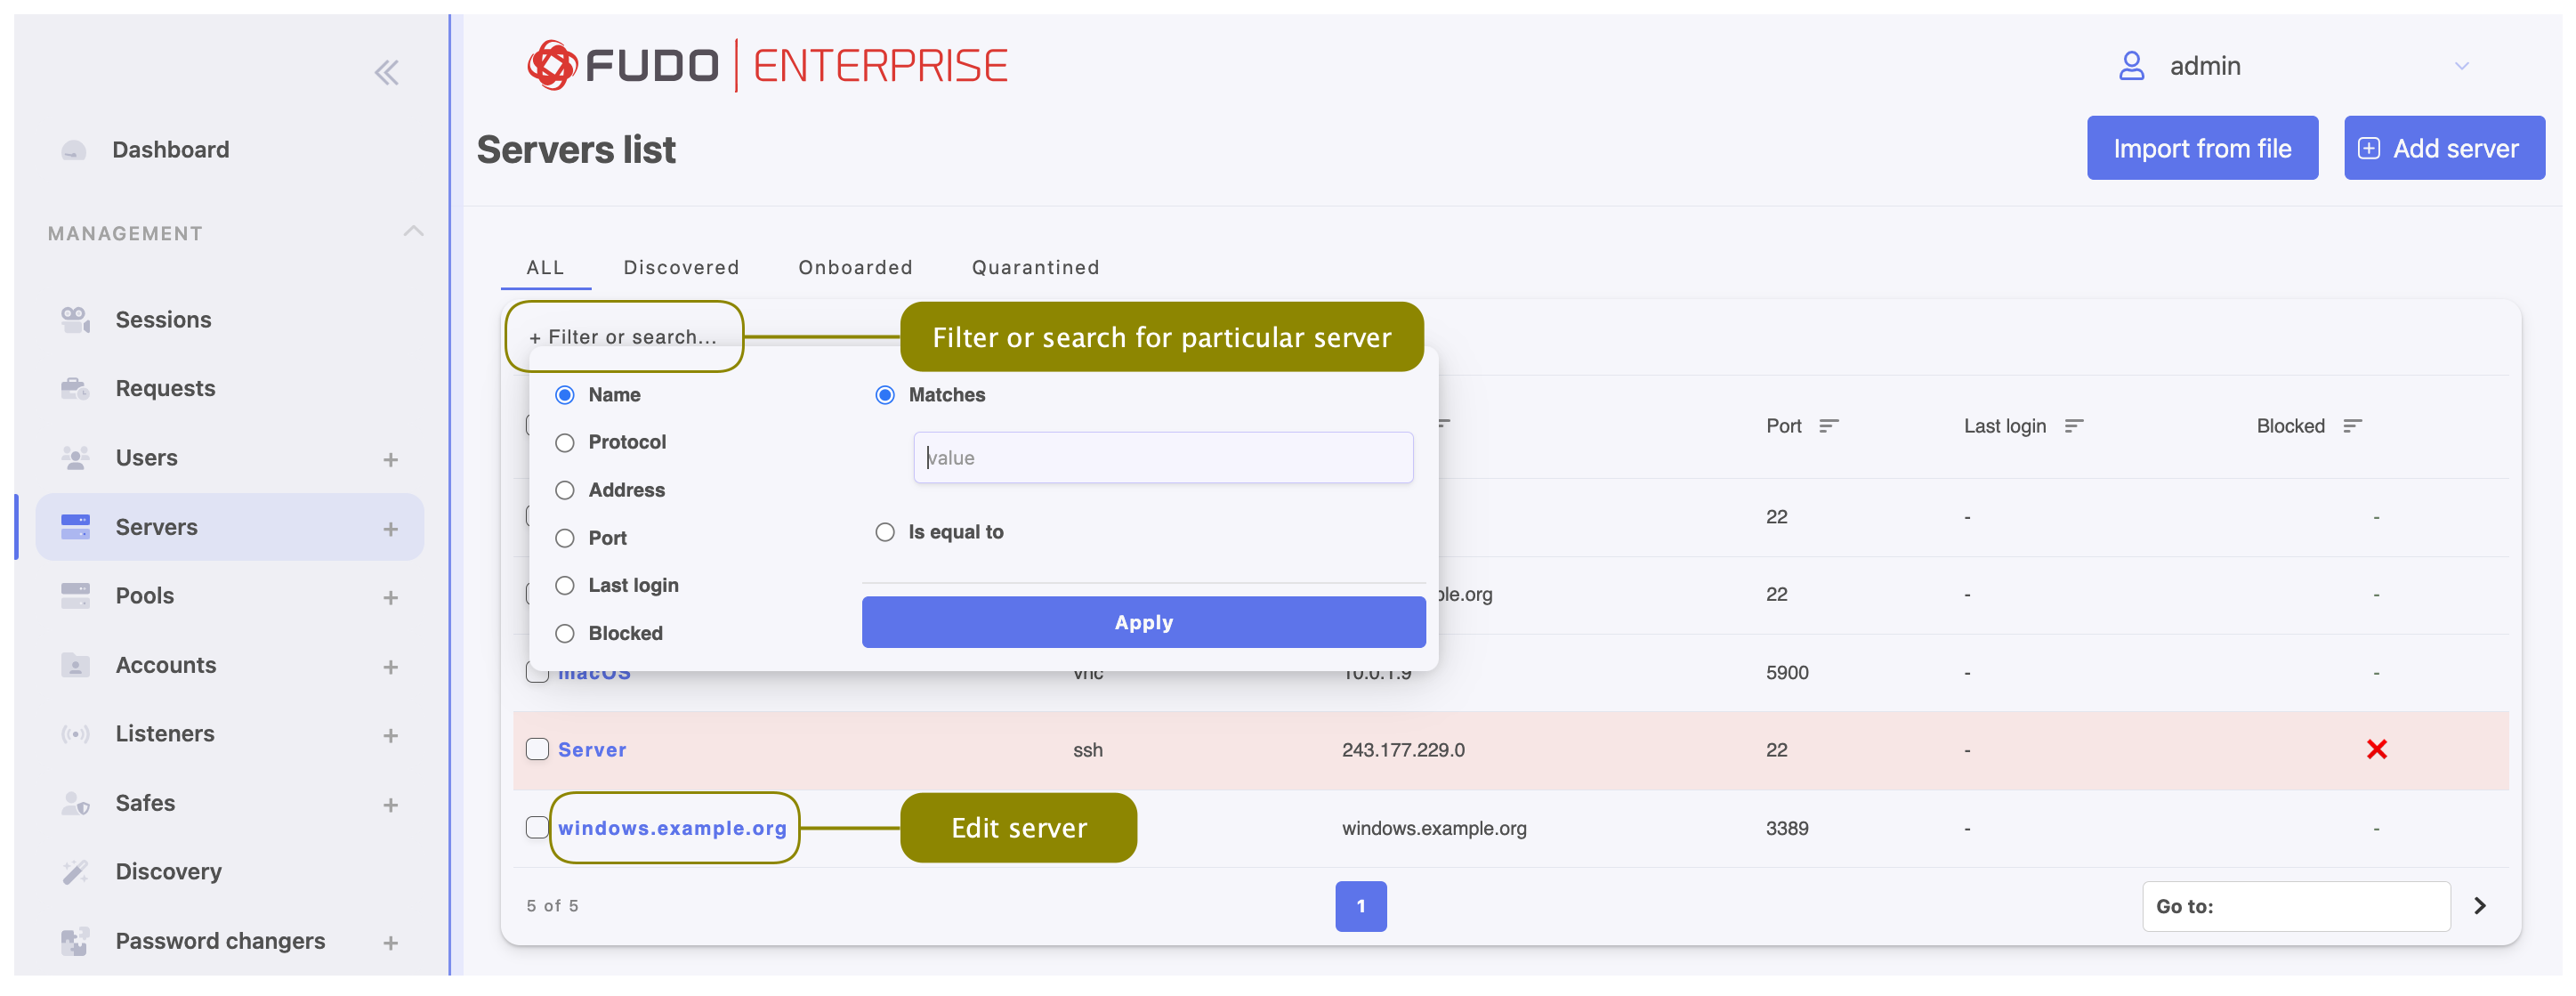Switch to the Quarantined tab

coord(1035,268)
